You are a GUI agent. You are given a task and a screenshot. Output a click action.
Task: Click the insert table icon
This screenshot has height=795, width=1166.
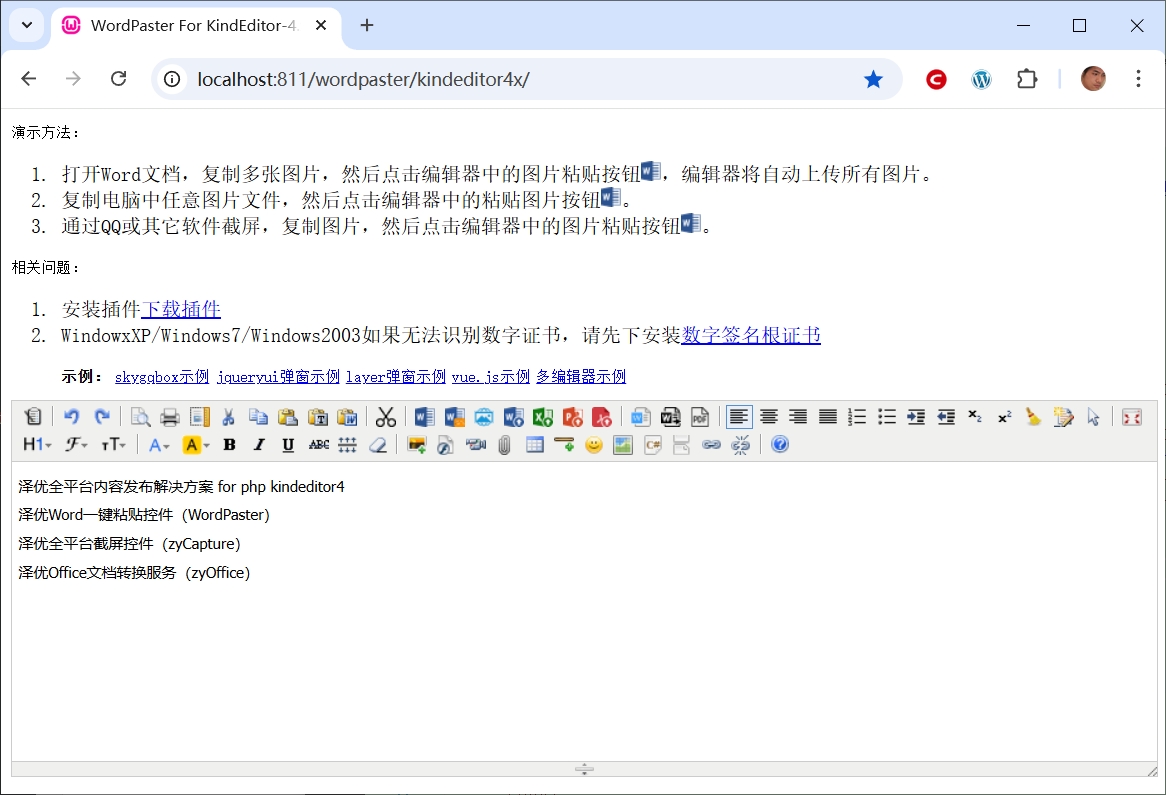[535, 445]
